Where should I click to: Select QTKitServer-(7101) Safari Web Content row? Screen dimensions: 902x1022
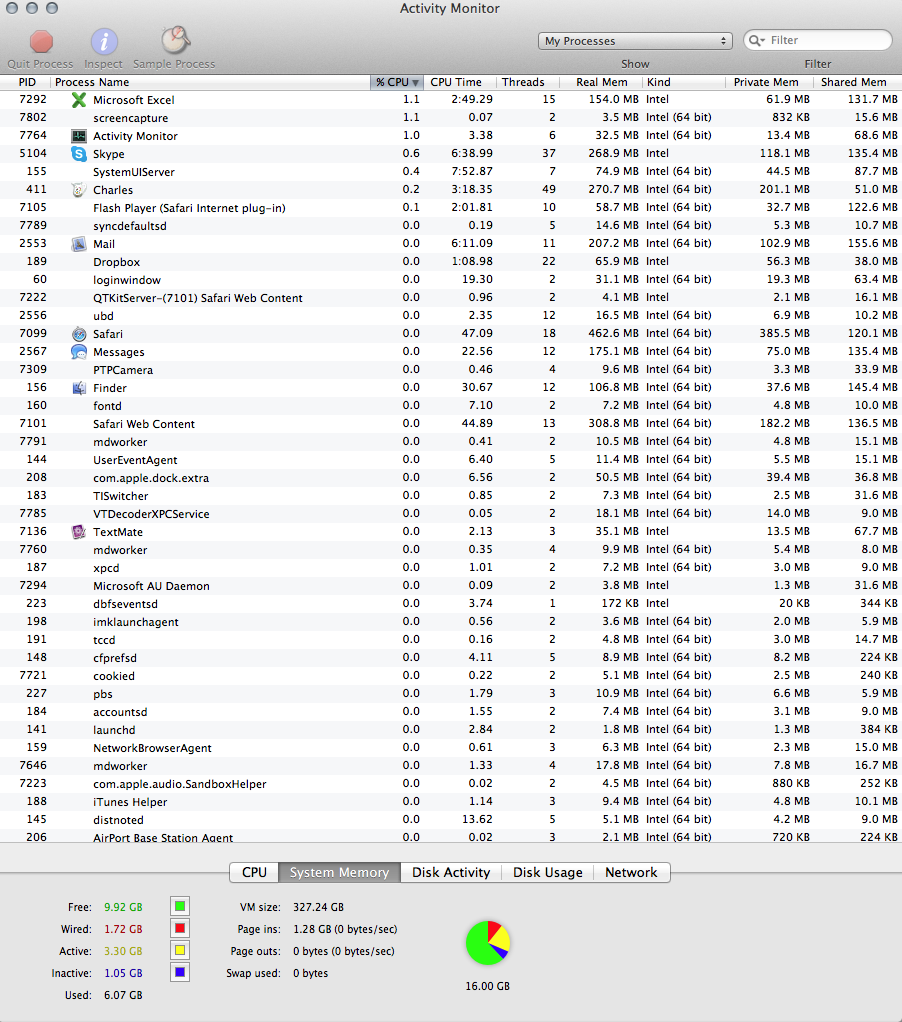pyautogui.click(x=451, y=298)
